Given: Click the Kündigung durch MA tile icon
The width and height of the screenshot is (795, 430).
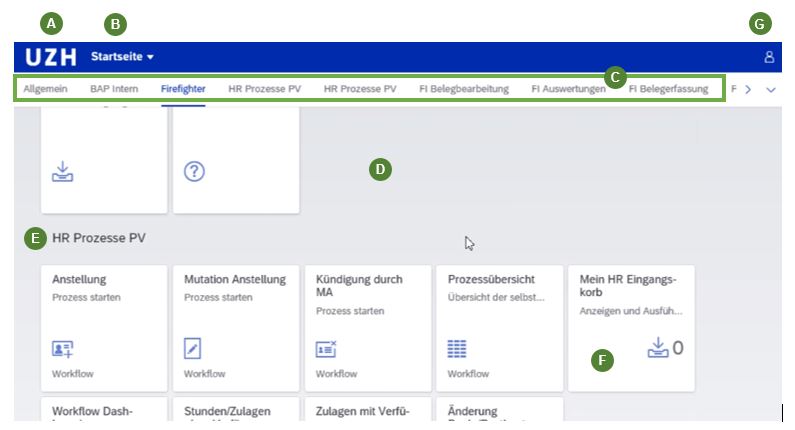Looking at the screenshot, I should click(326, 348).
